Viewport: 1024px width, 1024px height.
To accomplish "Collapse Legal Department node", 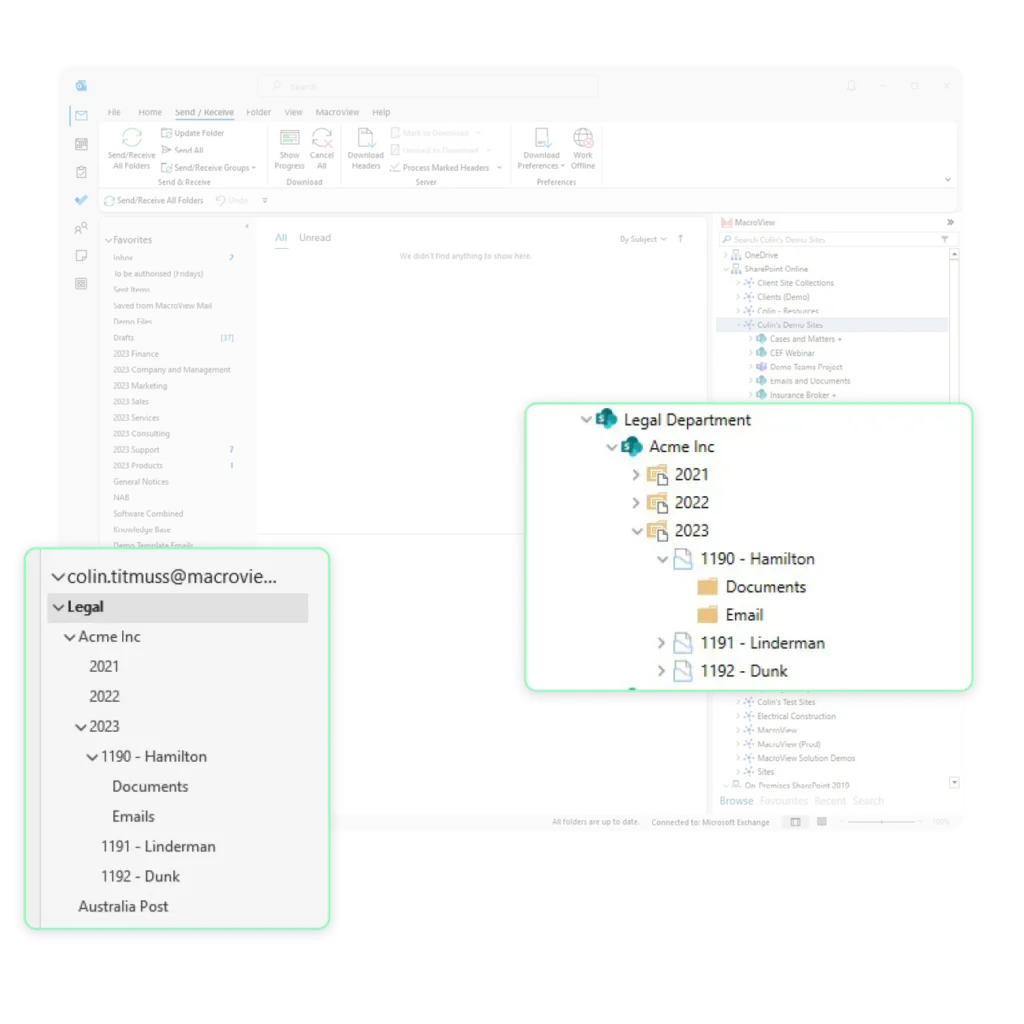I will tap(586, 419).
